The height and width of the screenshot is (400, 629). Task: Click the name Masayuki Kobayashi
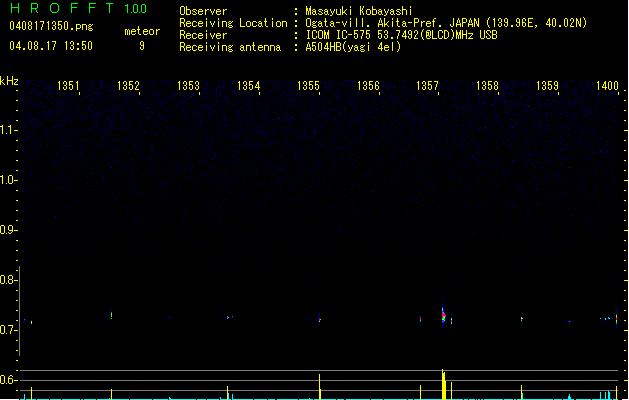click(x=359, y=11)
